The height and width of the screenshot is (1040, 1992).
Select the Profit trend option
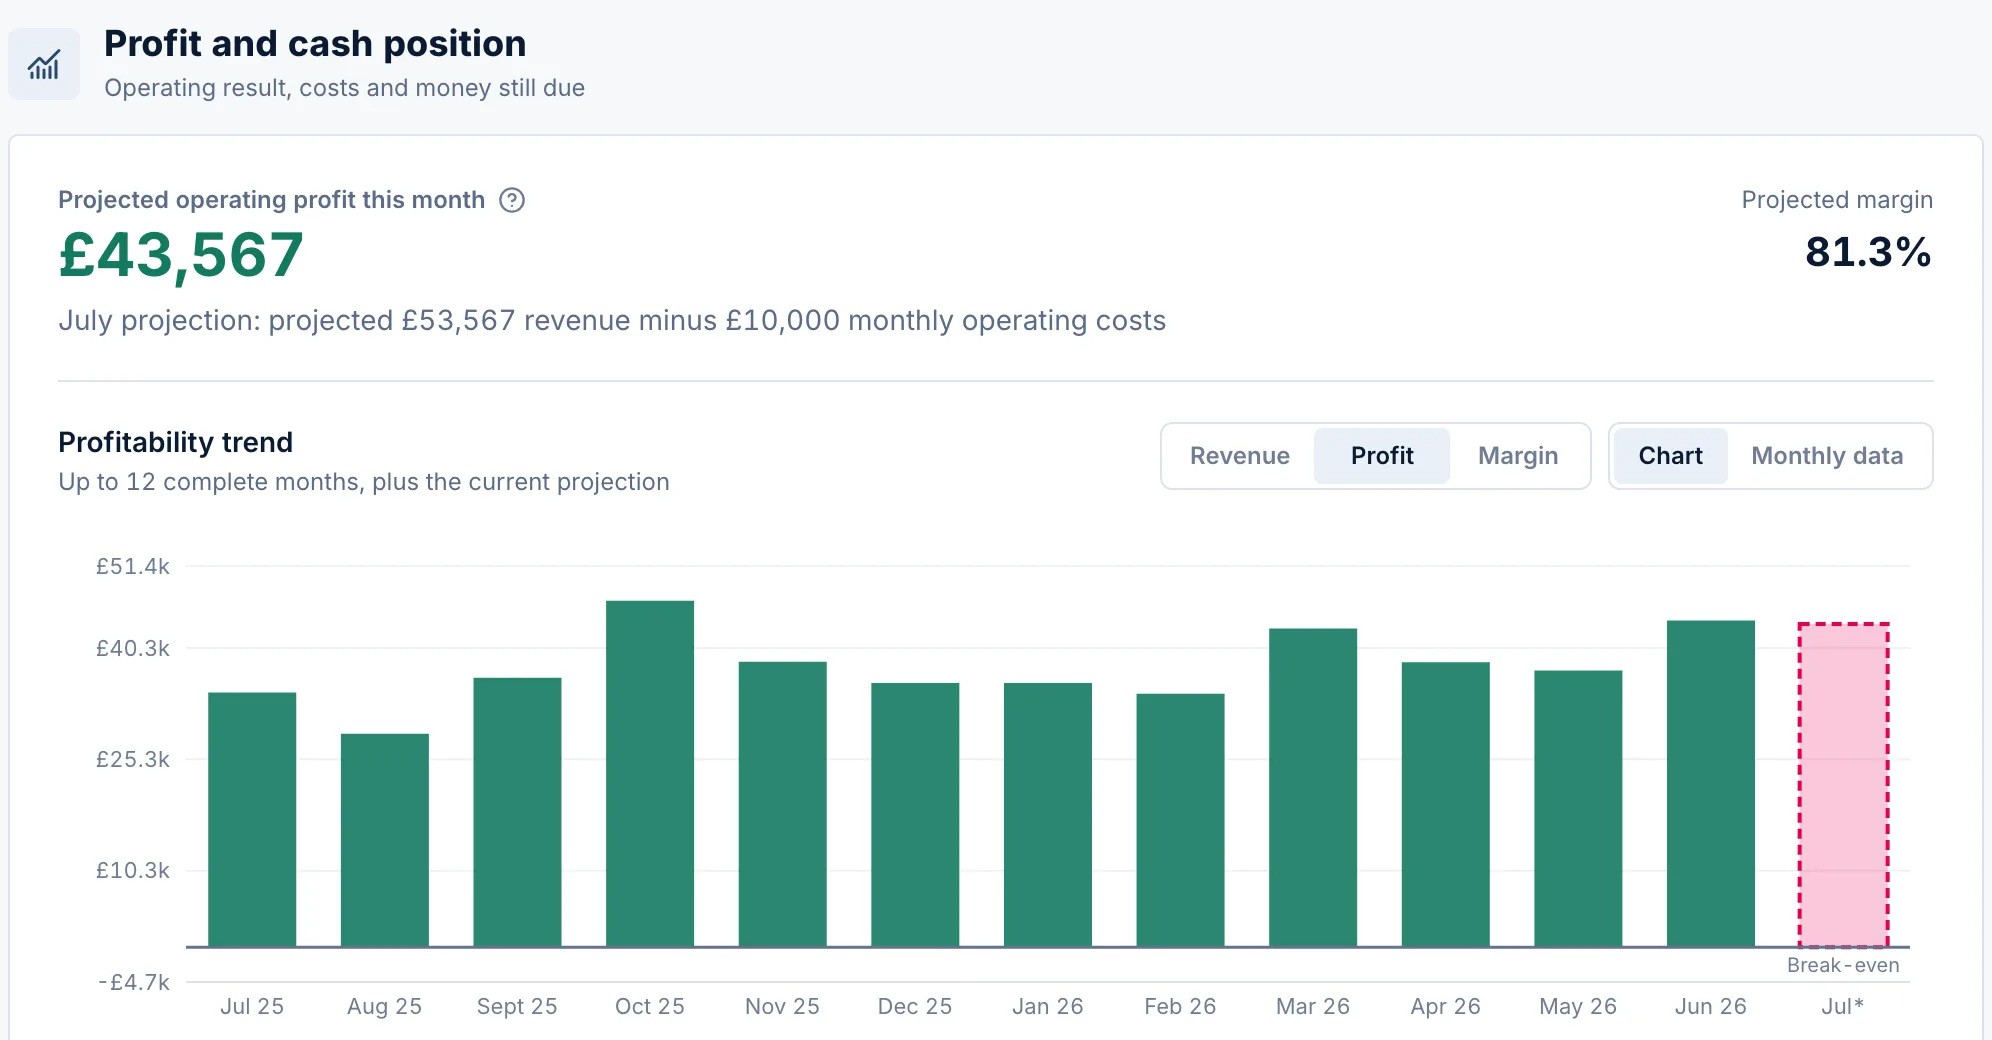[x=1382, y=456]
